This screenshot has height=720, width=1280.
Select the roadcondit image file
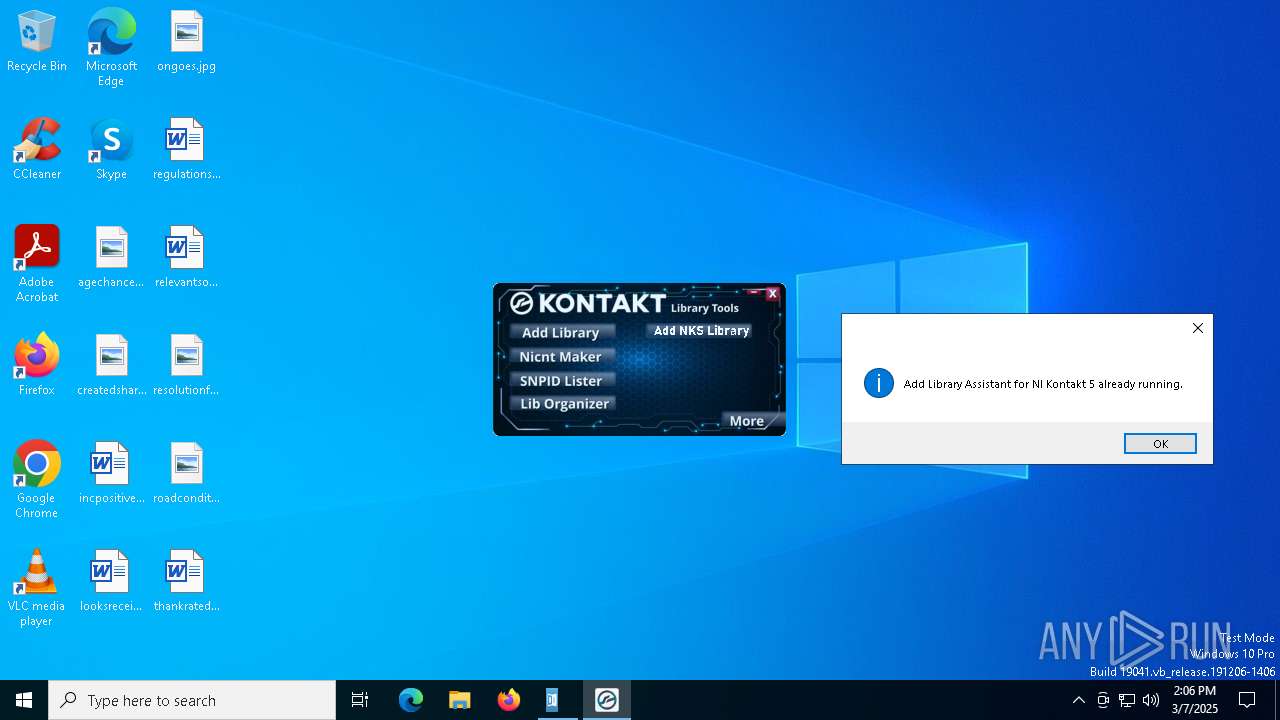coord(186,474)
